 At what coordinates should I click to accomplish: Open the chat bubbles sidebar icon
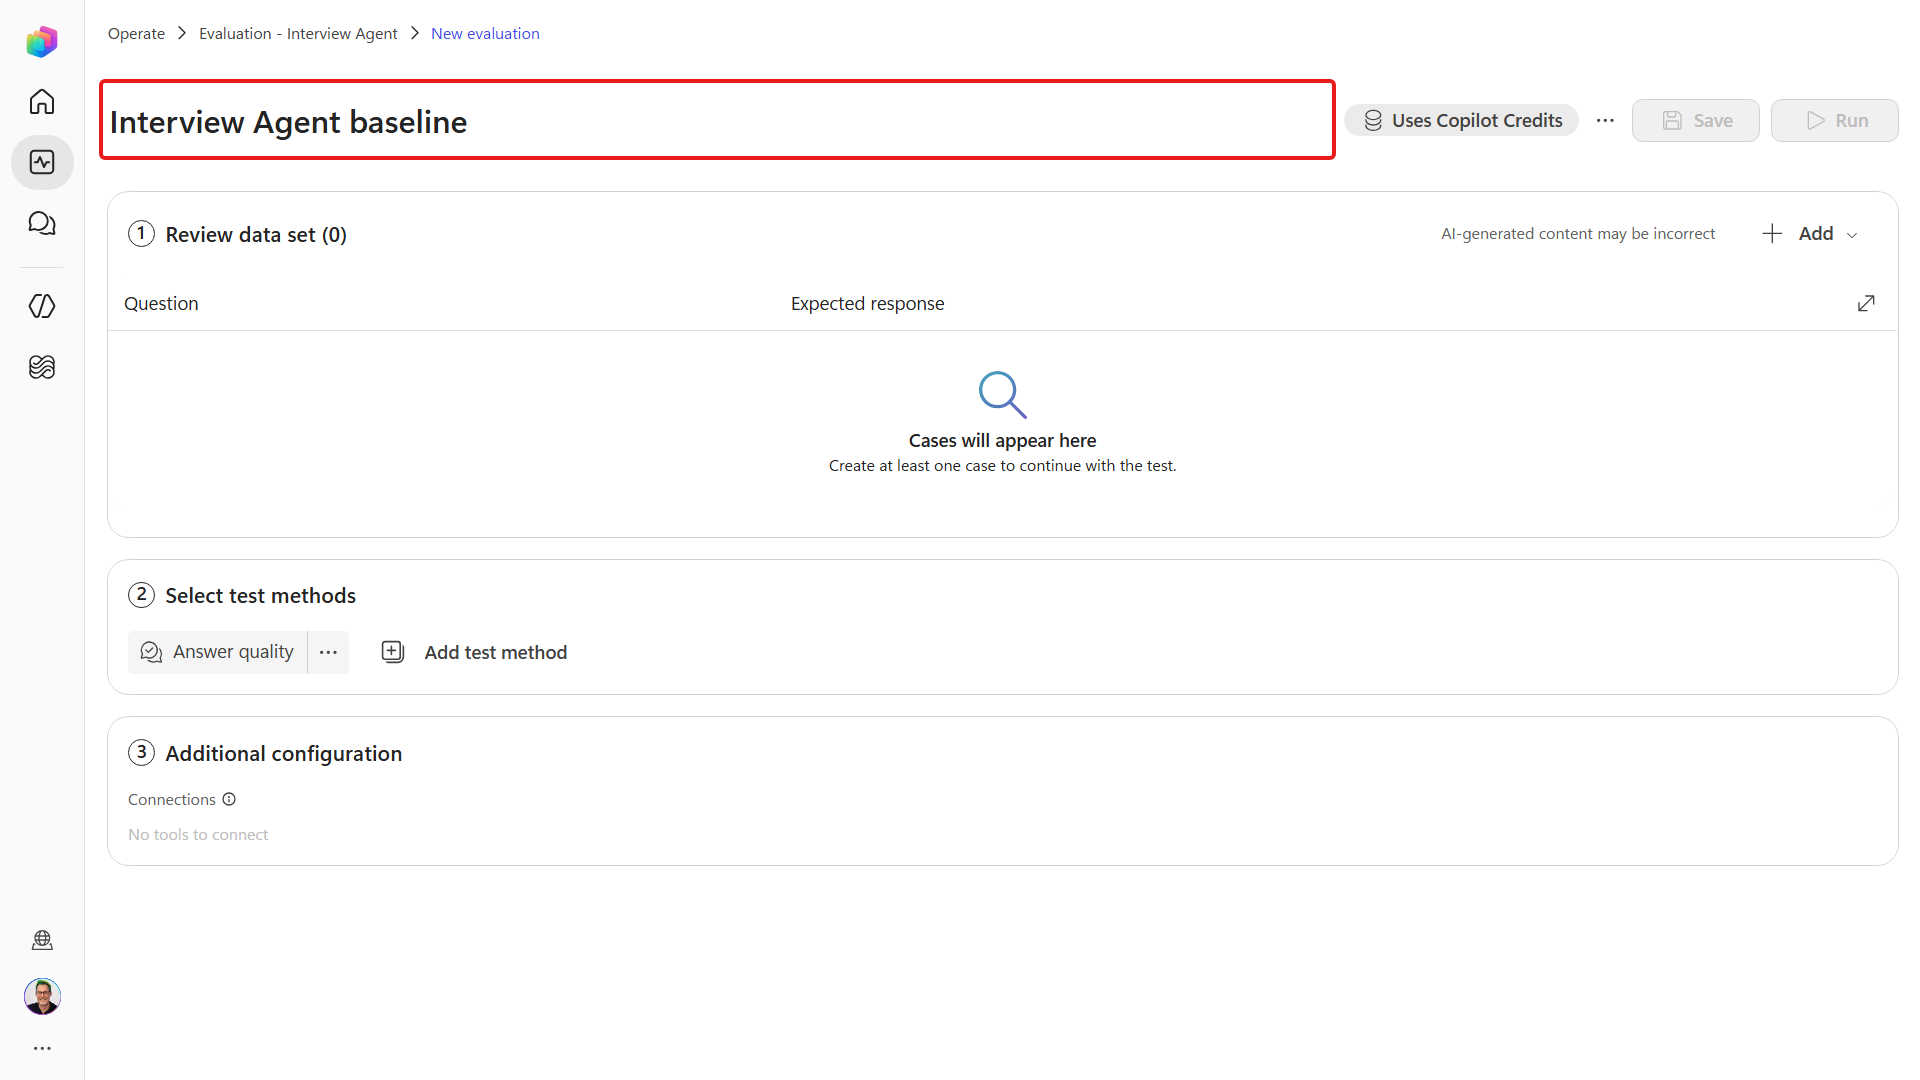[x=42, y=223]
